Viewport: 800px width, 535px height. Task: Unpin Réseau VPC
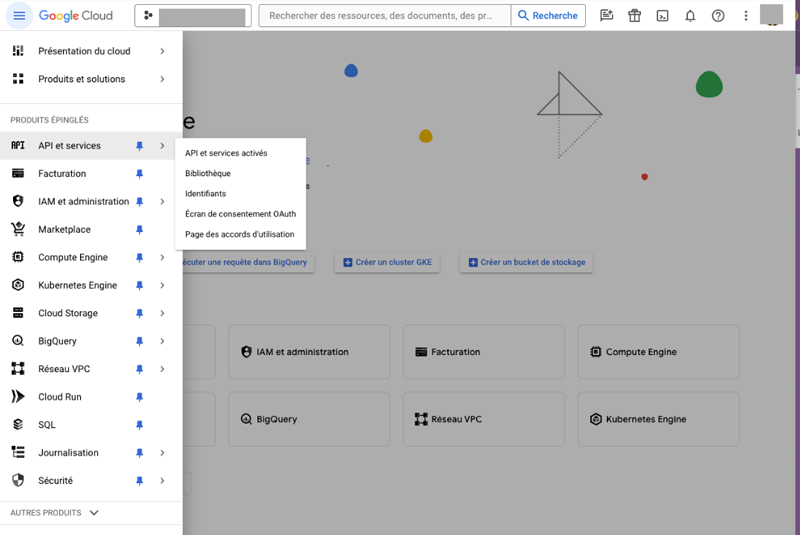139,369
